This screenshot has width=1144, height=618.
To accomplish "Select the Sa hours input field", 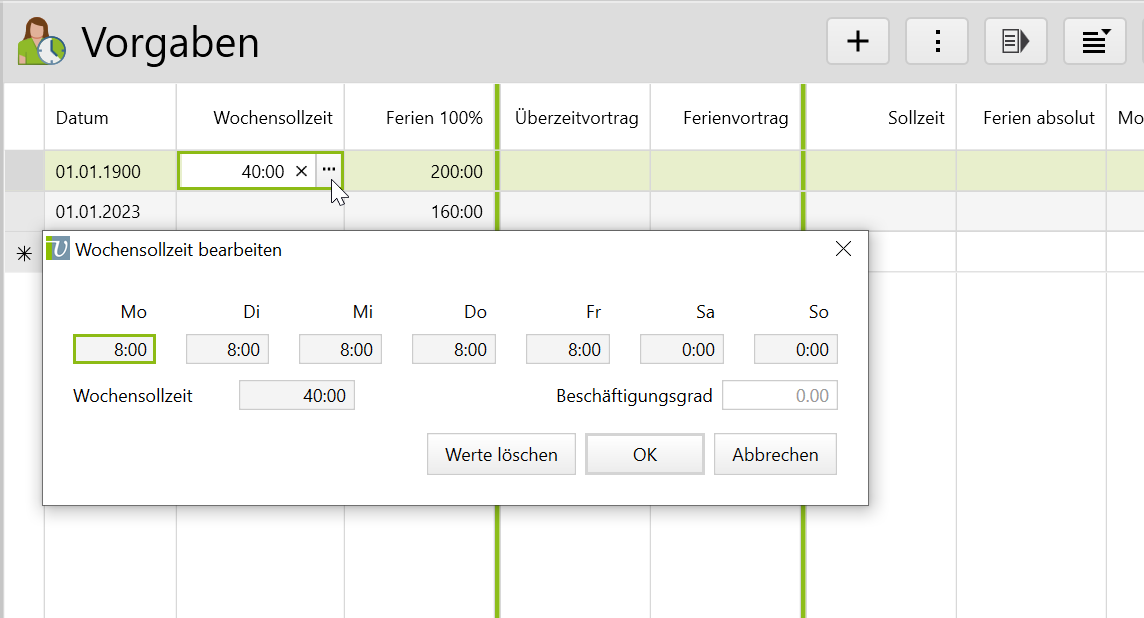I will point(681,349).
